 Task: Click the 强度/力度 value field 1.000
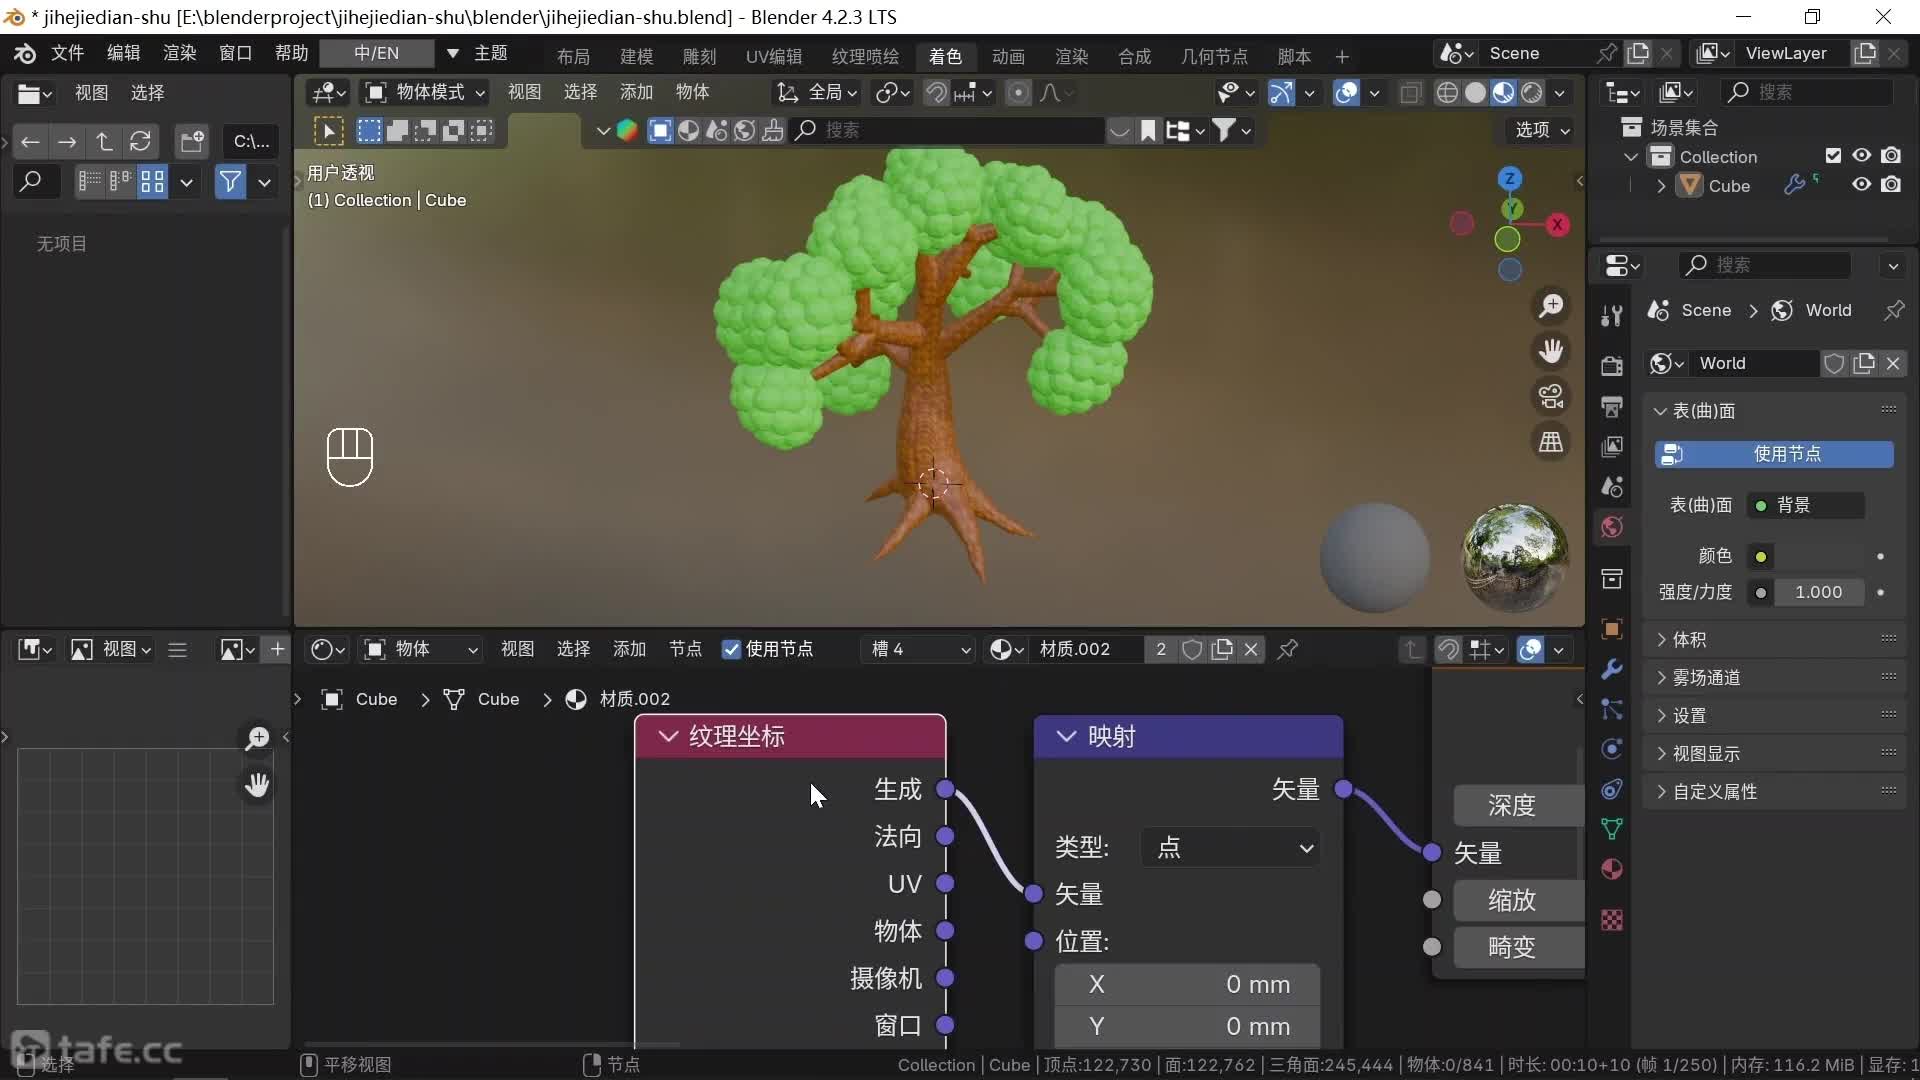pyautogui.click(x=1817, y=592)
